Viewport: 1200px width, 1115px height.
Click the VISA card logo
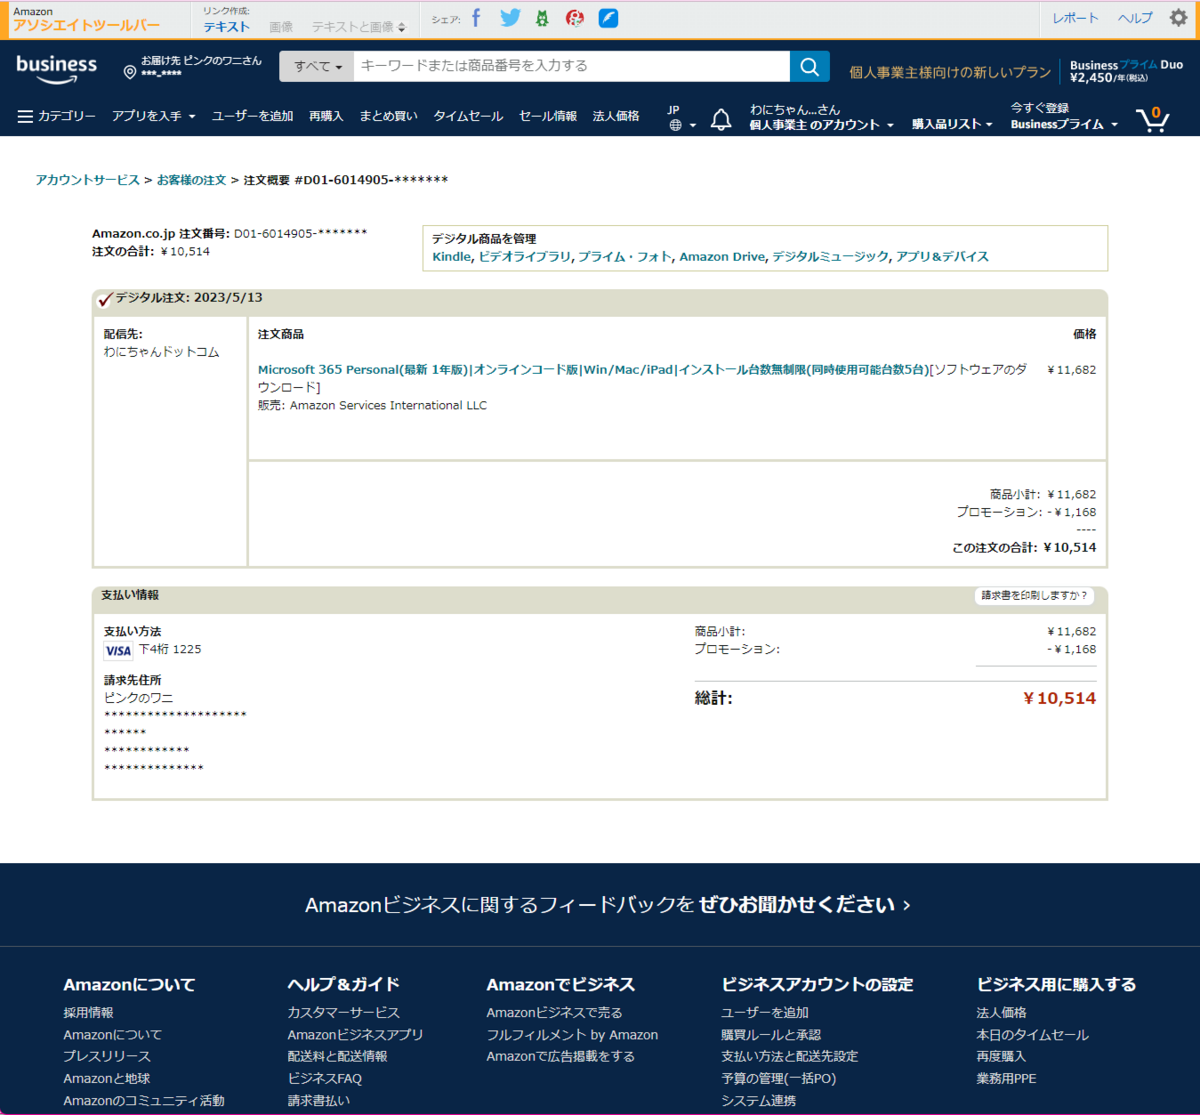tap(118, 651)
